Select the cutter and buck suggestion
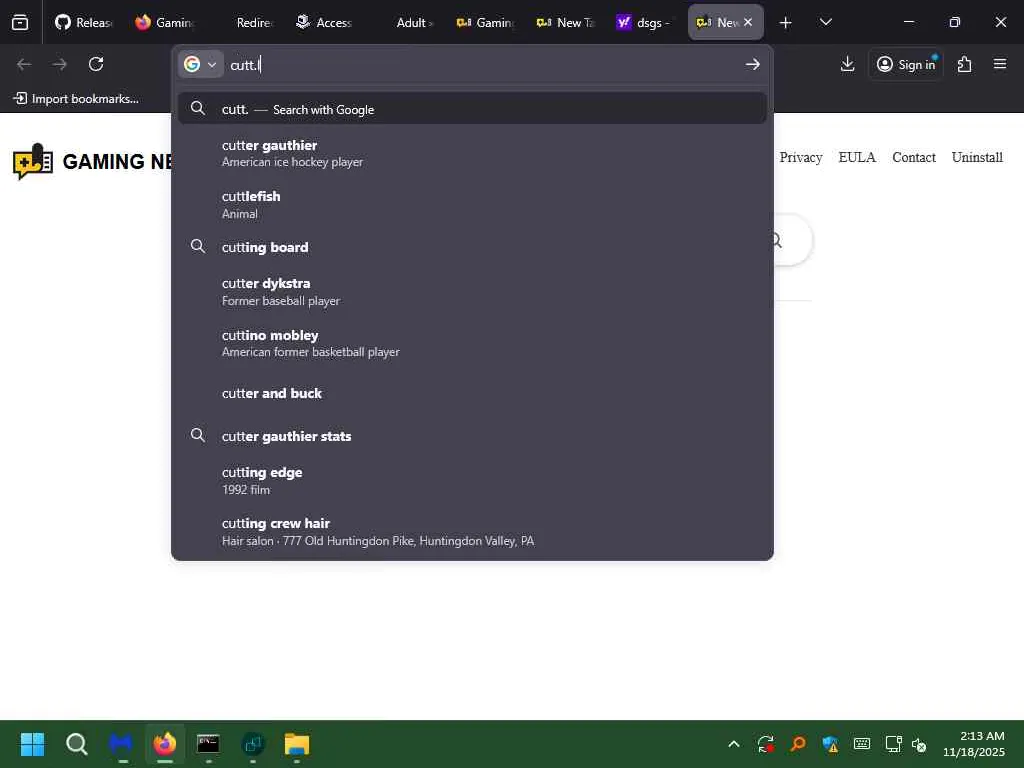The height and width of the screenshot is (768, 1024). 472,393
